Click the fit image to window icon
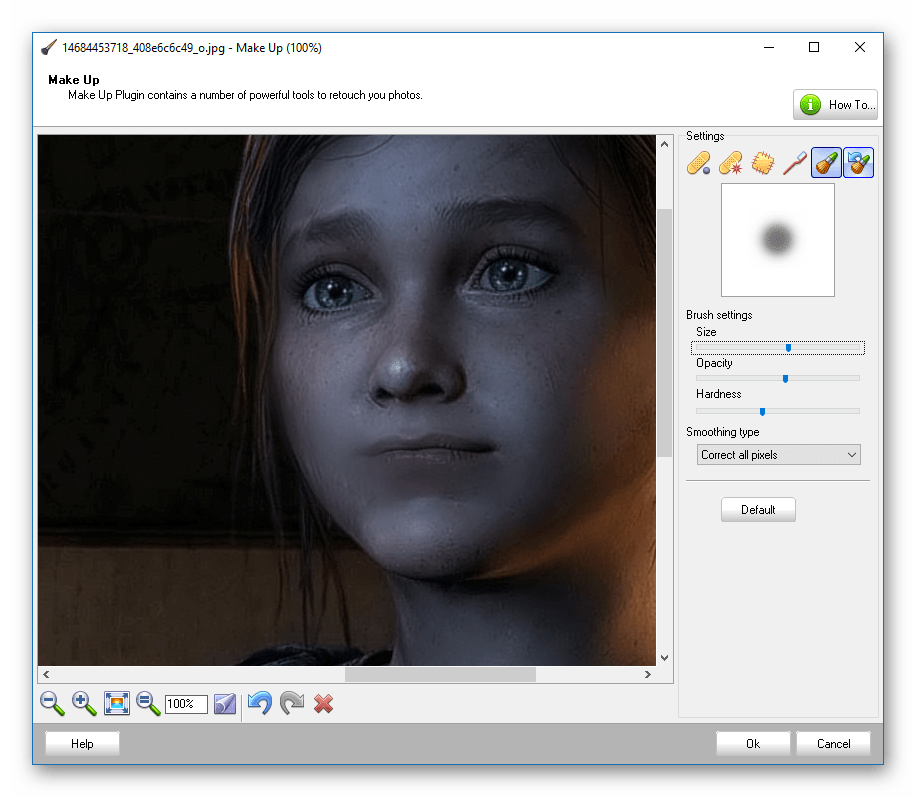 (116, 704)
